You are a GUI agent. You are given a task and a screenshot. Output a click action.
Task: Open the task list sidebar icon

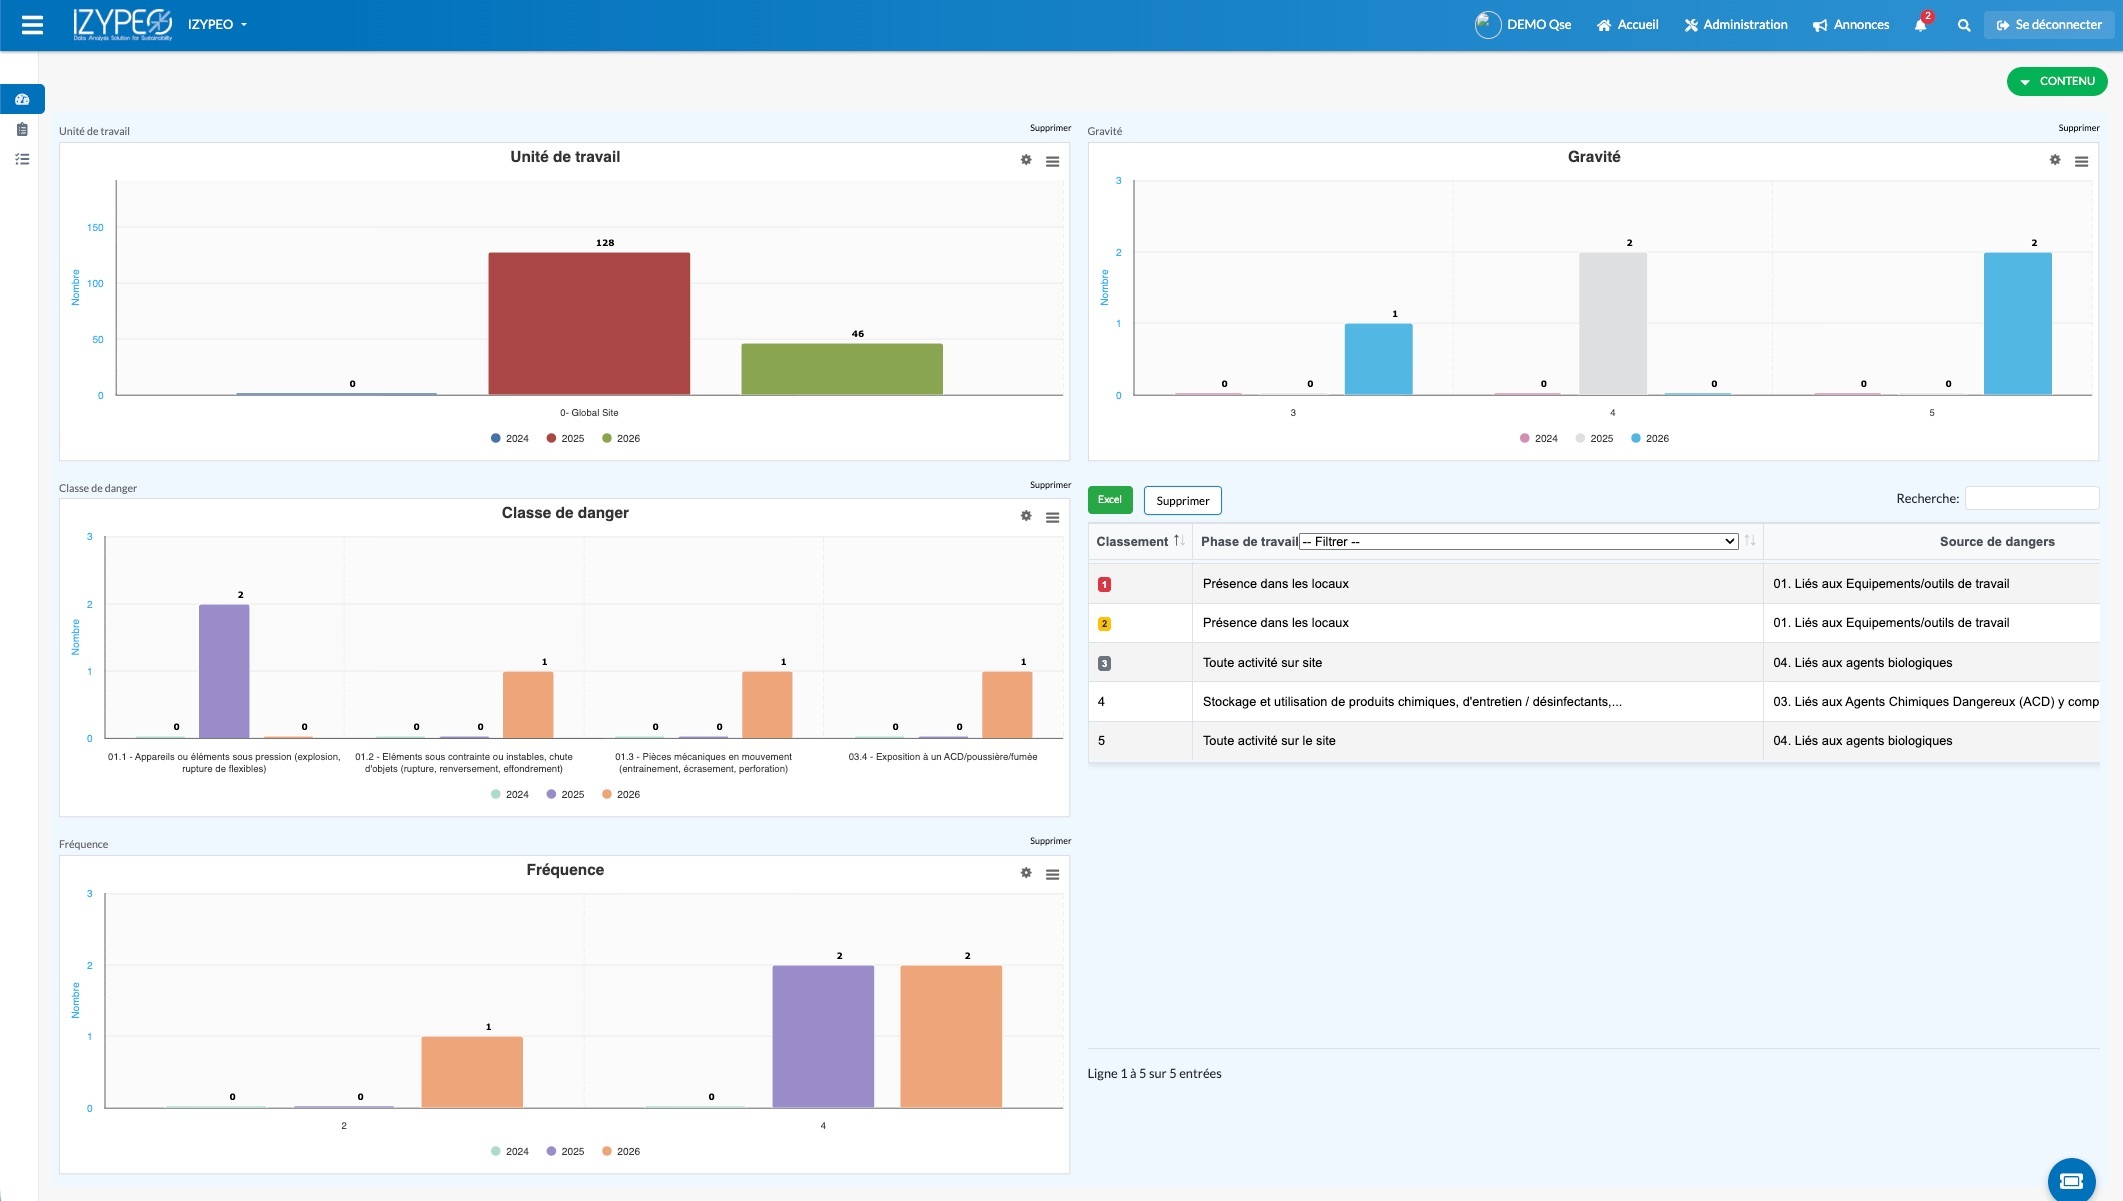click(22, 159)
